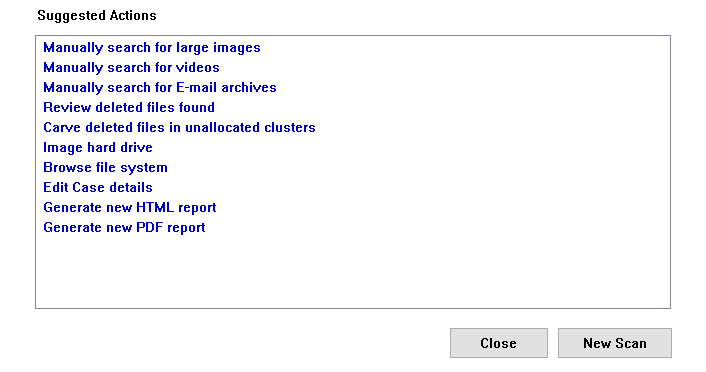Modify the case details entry

(98, 187)
